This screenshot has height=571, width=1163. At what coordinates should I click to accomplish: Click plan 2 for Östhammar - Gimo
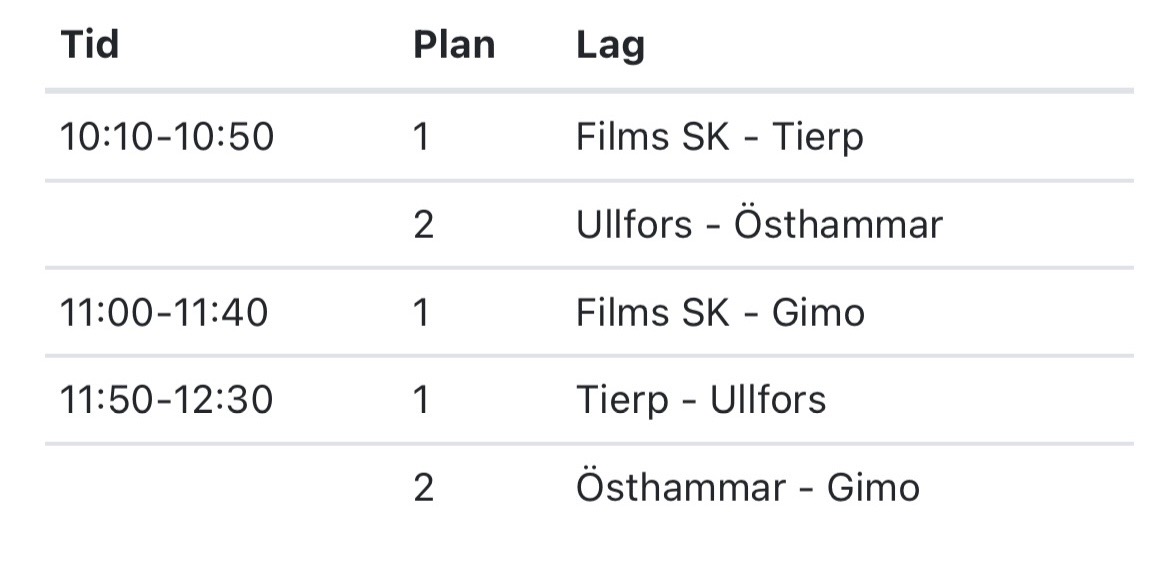pos(424,487)
